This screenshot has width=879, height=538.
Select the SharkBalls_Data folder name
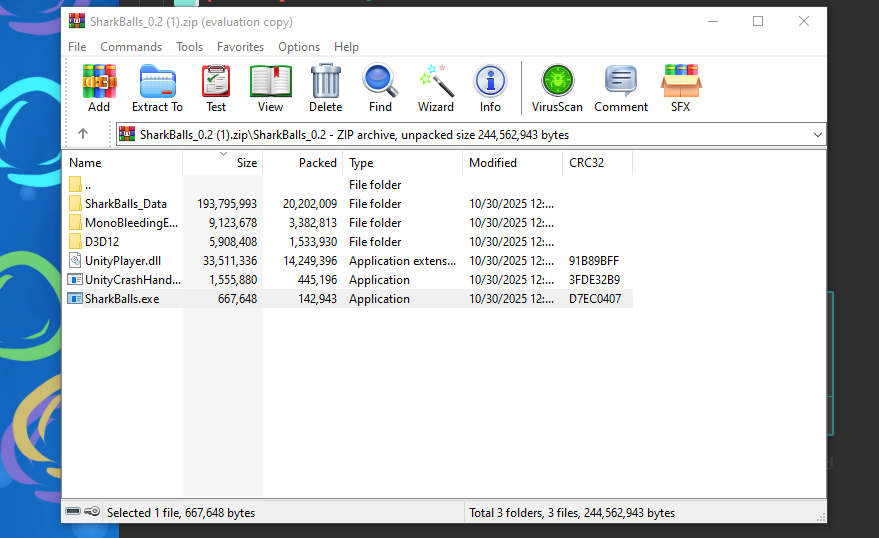pyautogui.click(x=126, y=203)
